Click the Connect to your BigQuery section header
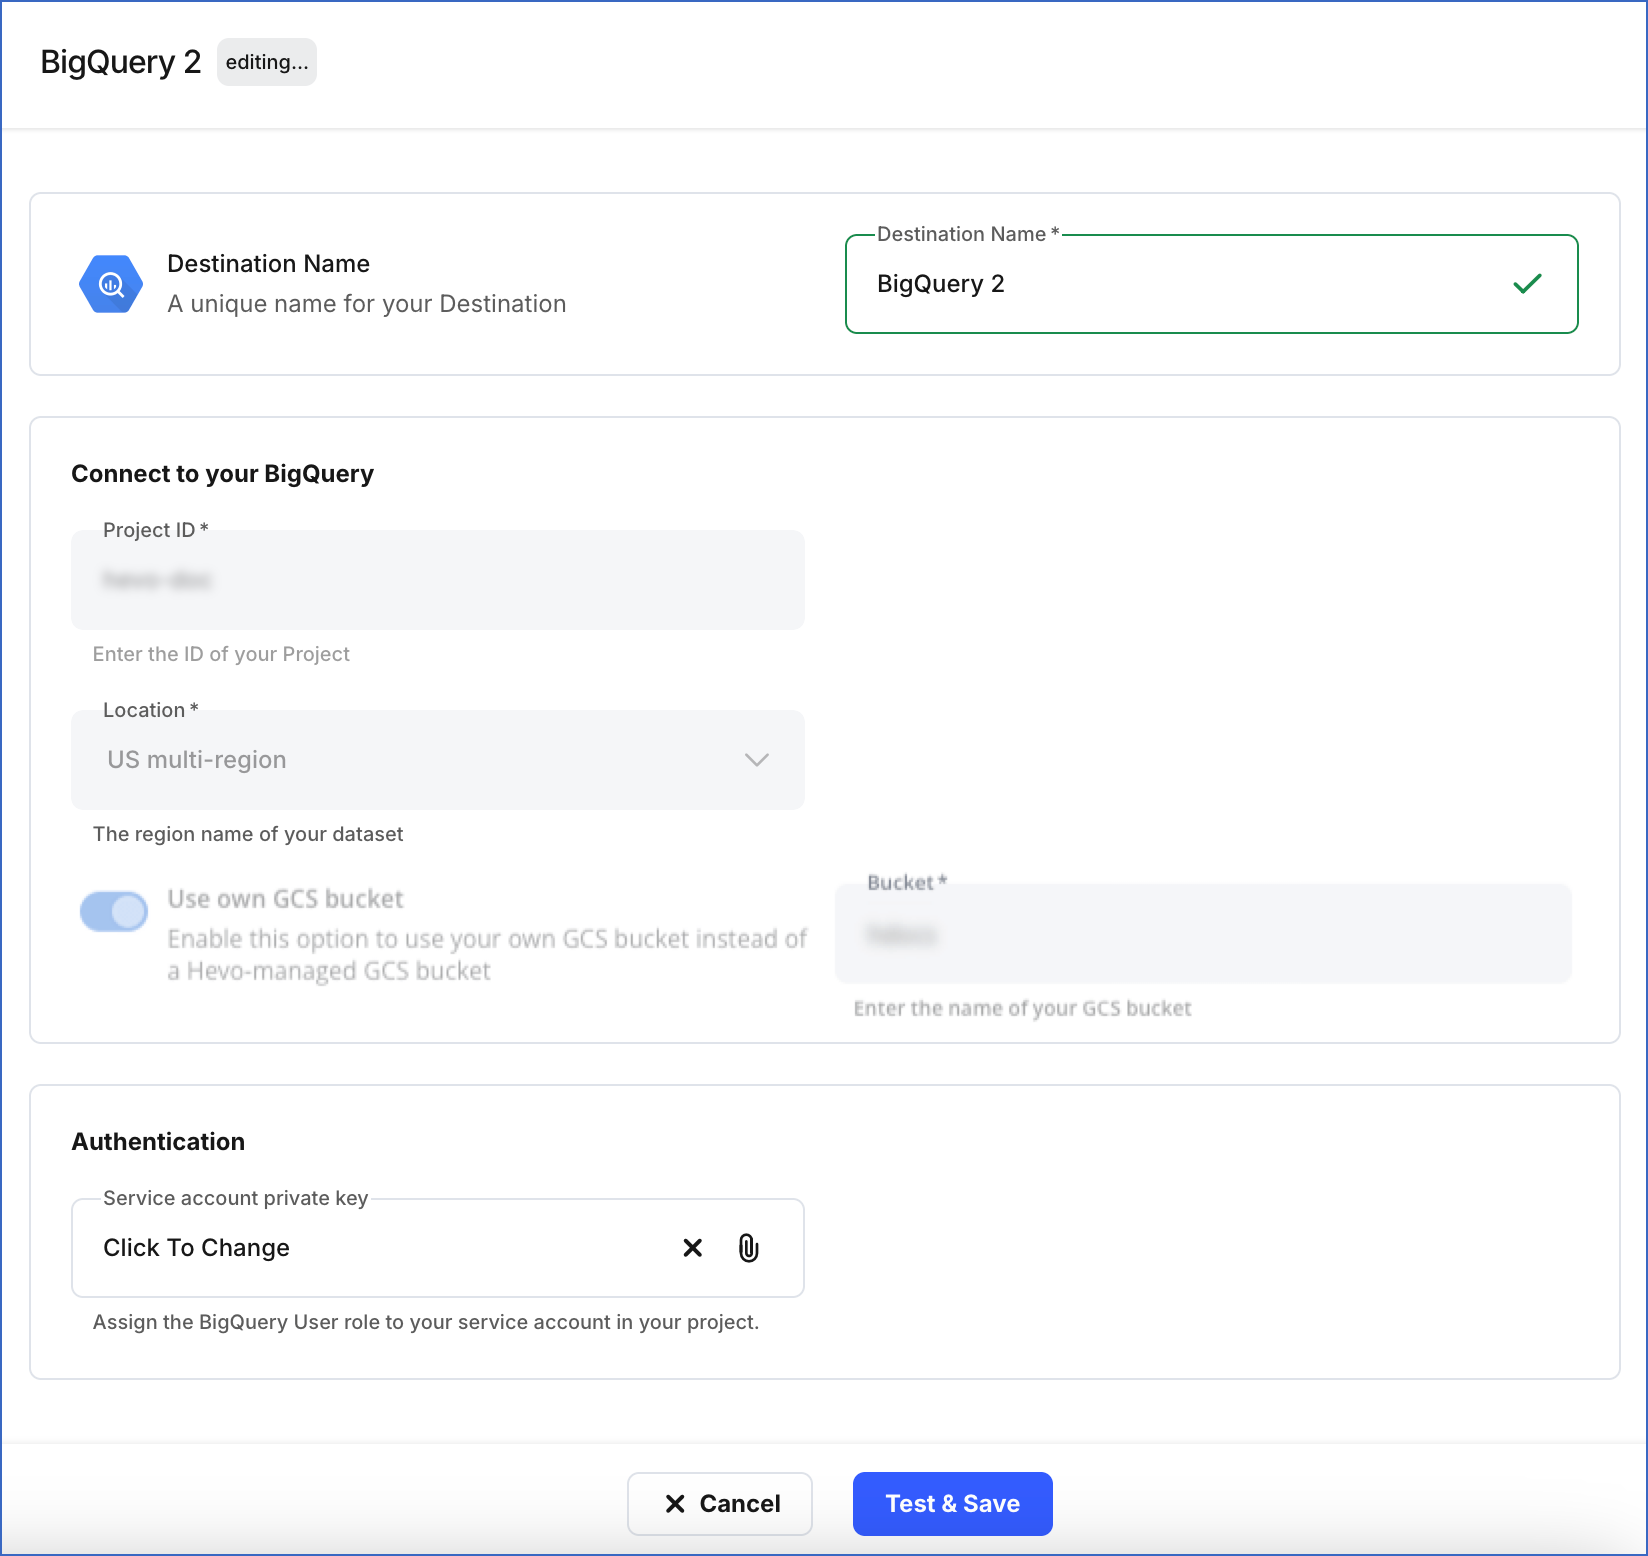This screenshot has height=1556, width=1648. (222, 474)
